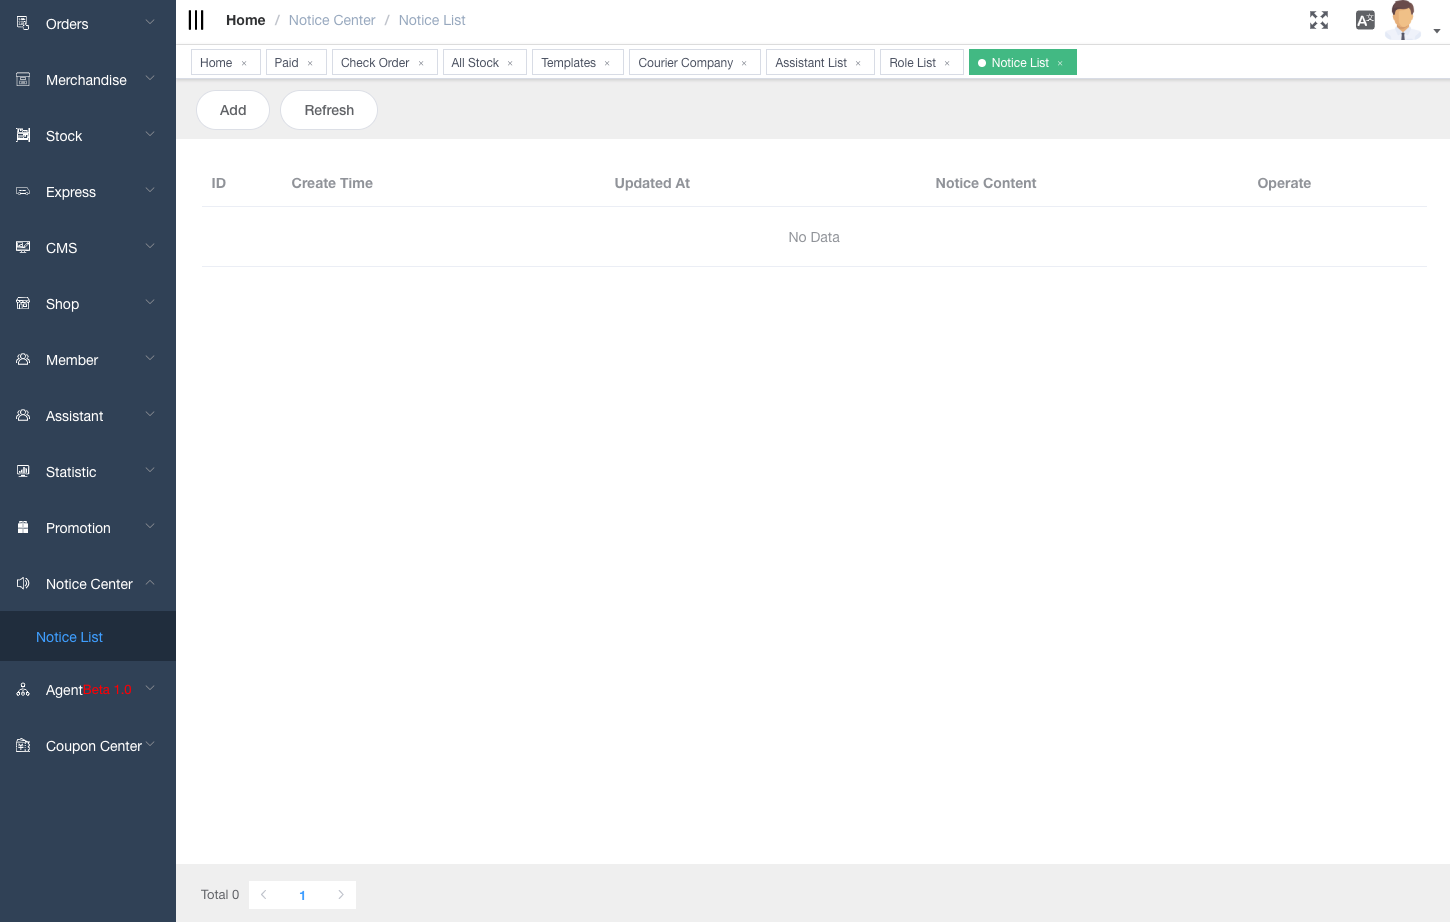
Task: Select the Promotion sidebar icon
Action: tap(21, 526)
